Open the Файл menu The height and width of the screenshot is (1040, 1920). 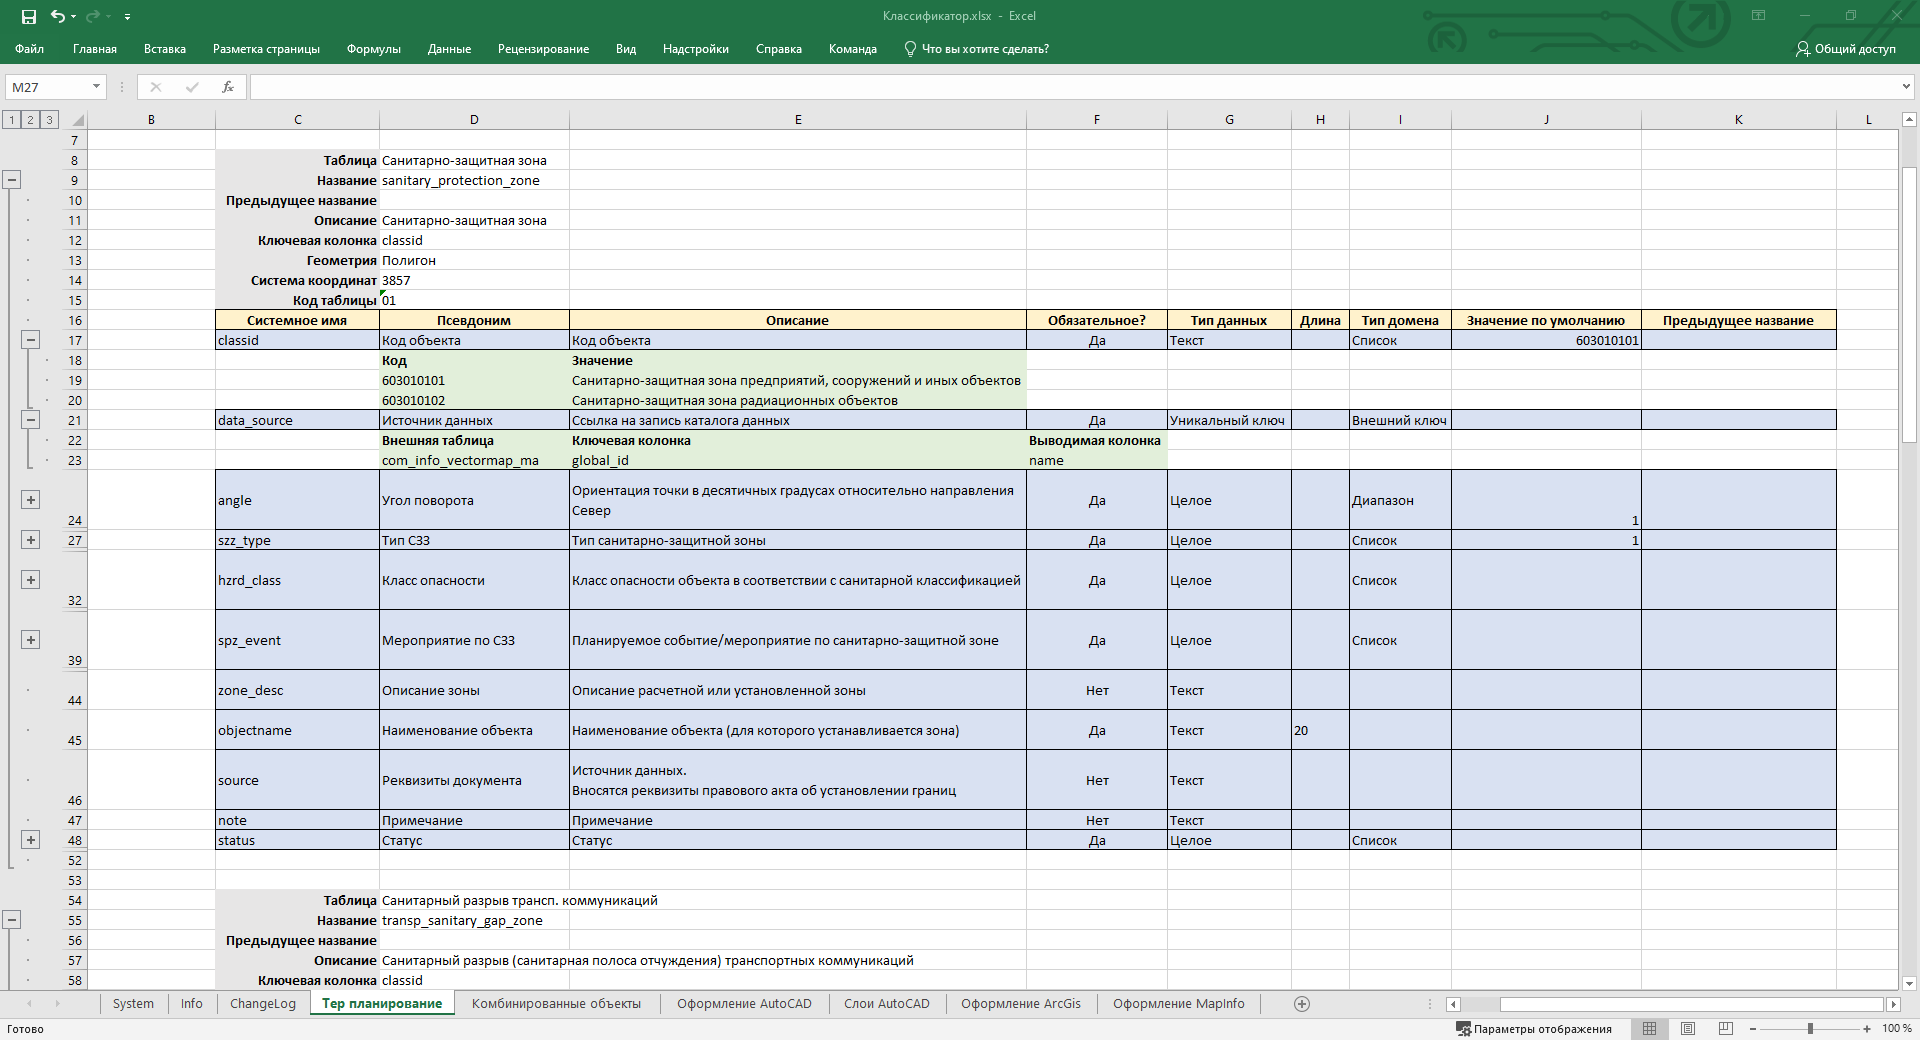pos(29,49)
